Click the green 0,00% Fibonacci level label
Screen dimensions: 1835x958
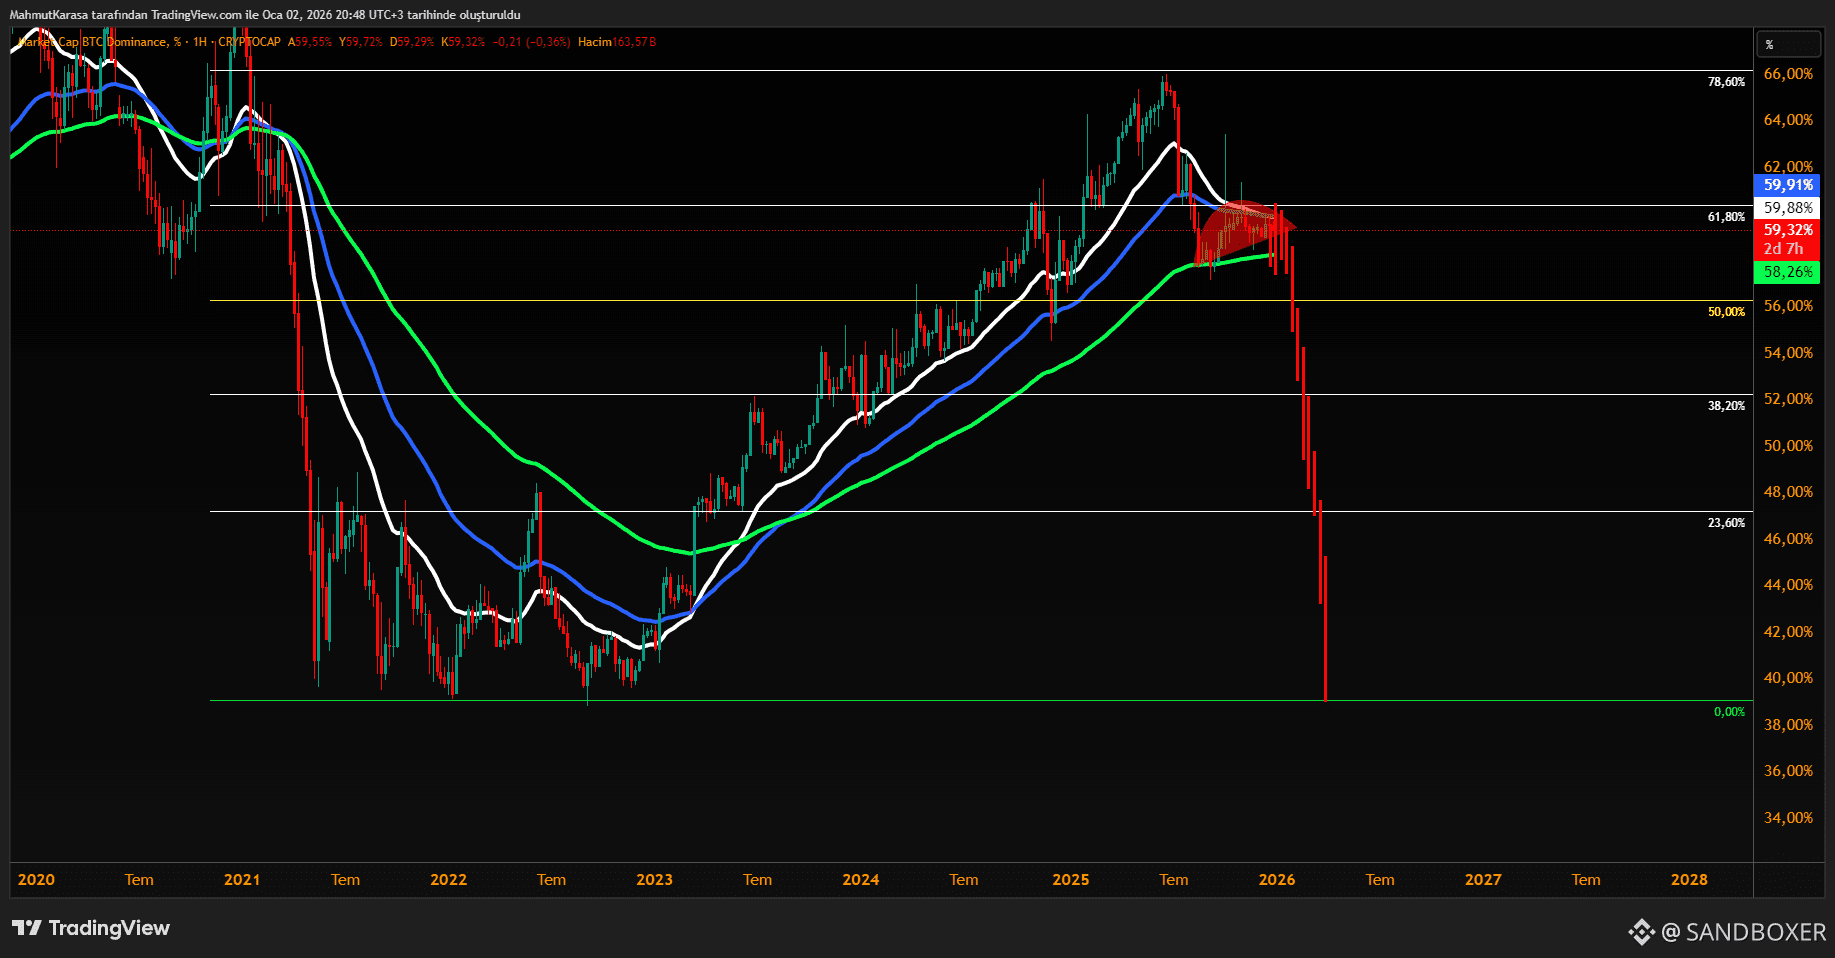click(1729, 712)
